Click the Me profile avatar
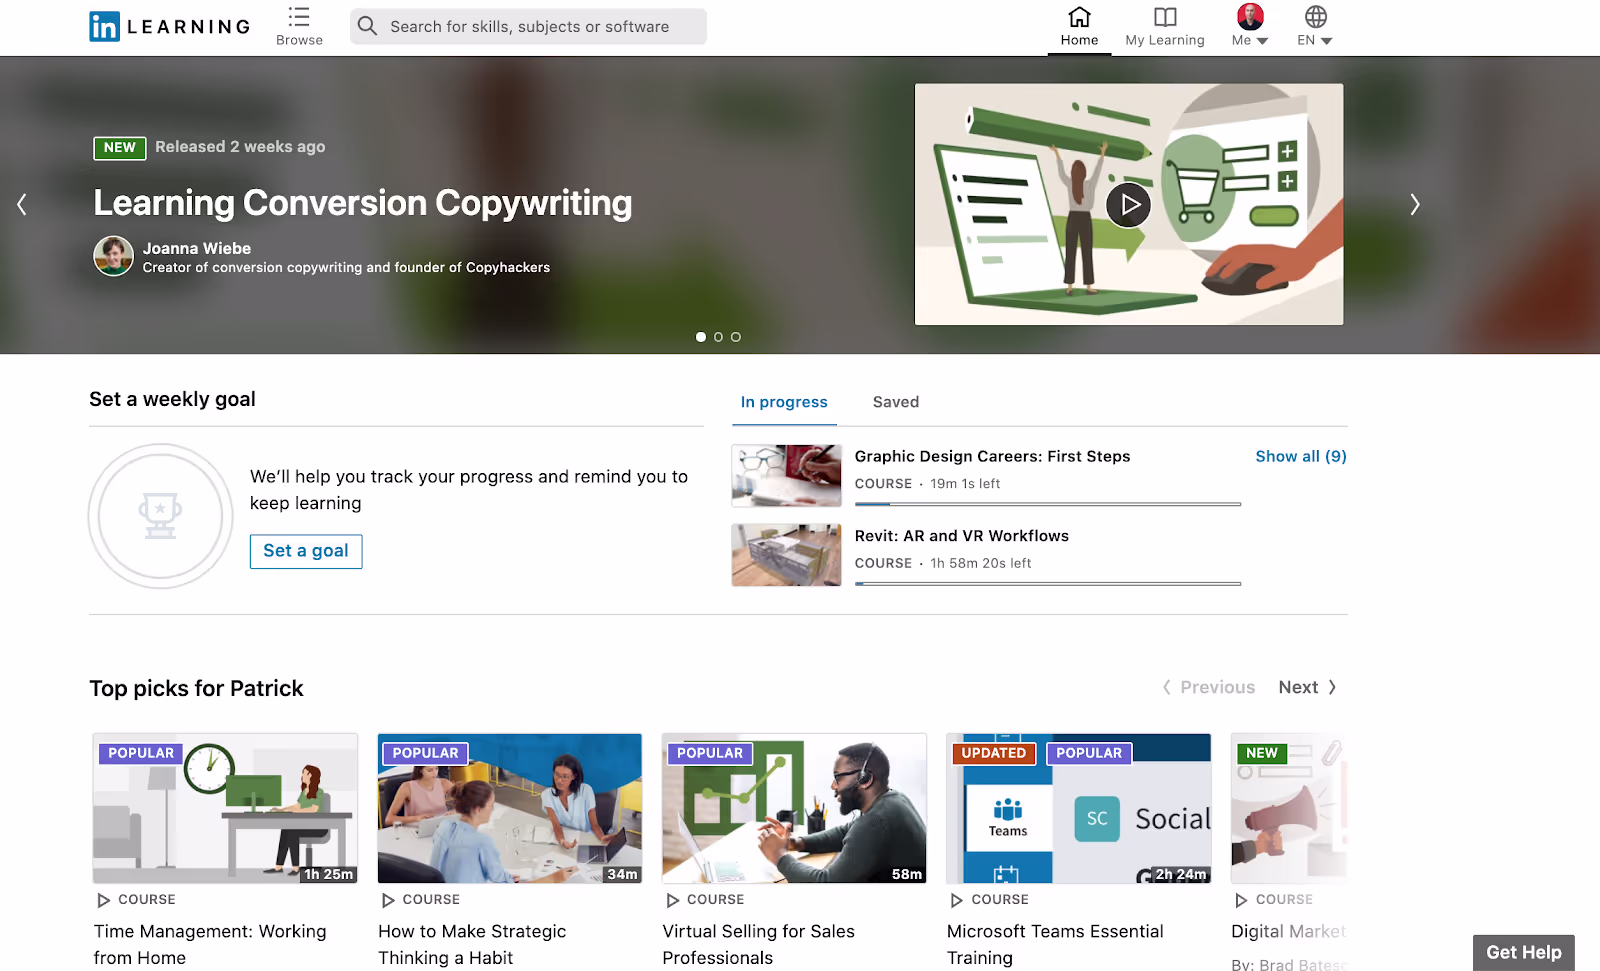This screenshot has height=971, width=1600. coord(1250,16)
